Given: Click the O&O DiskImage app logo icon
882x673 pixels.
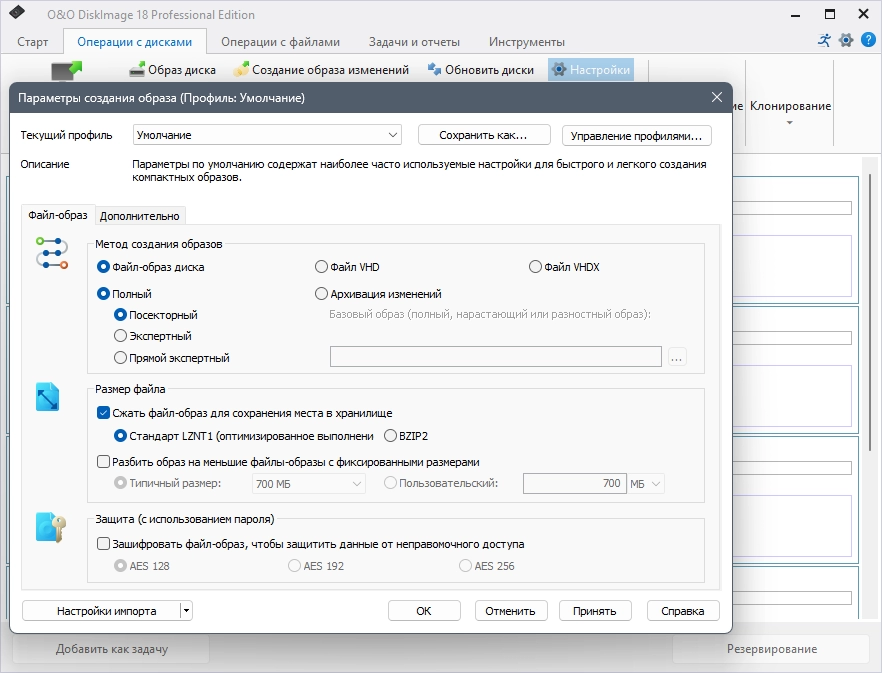Looking at the screenshot, I should point(17,12).
